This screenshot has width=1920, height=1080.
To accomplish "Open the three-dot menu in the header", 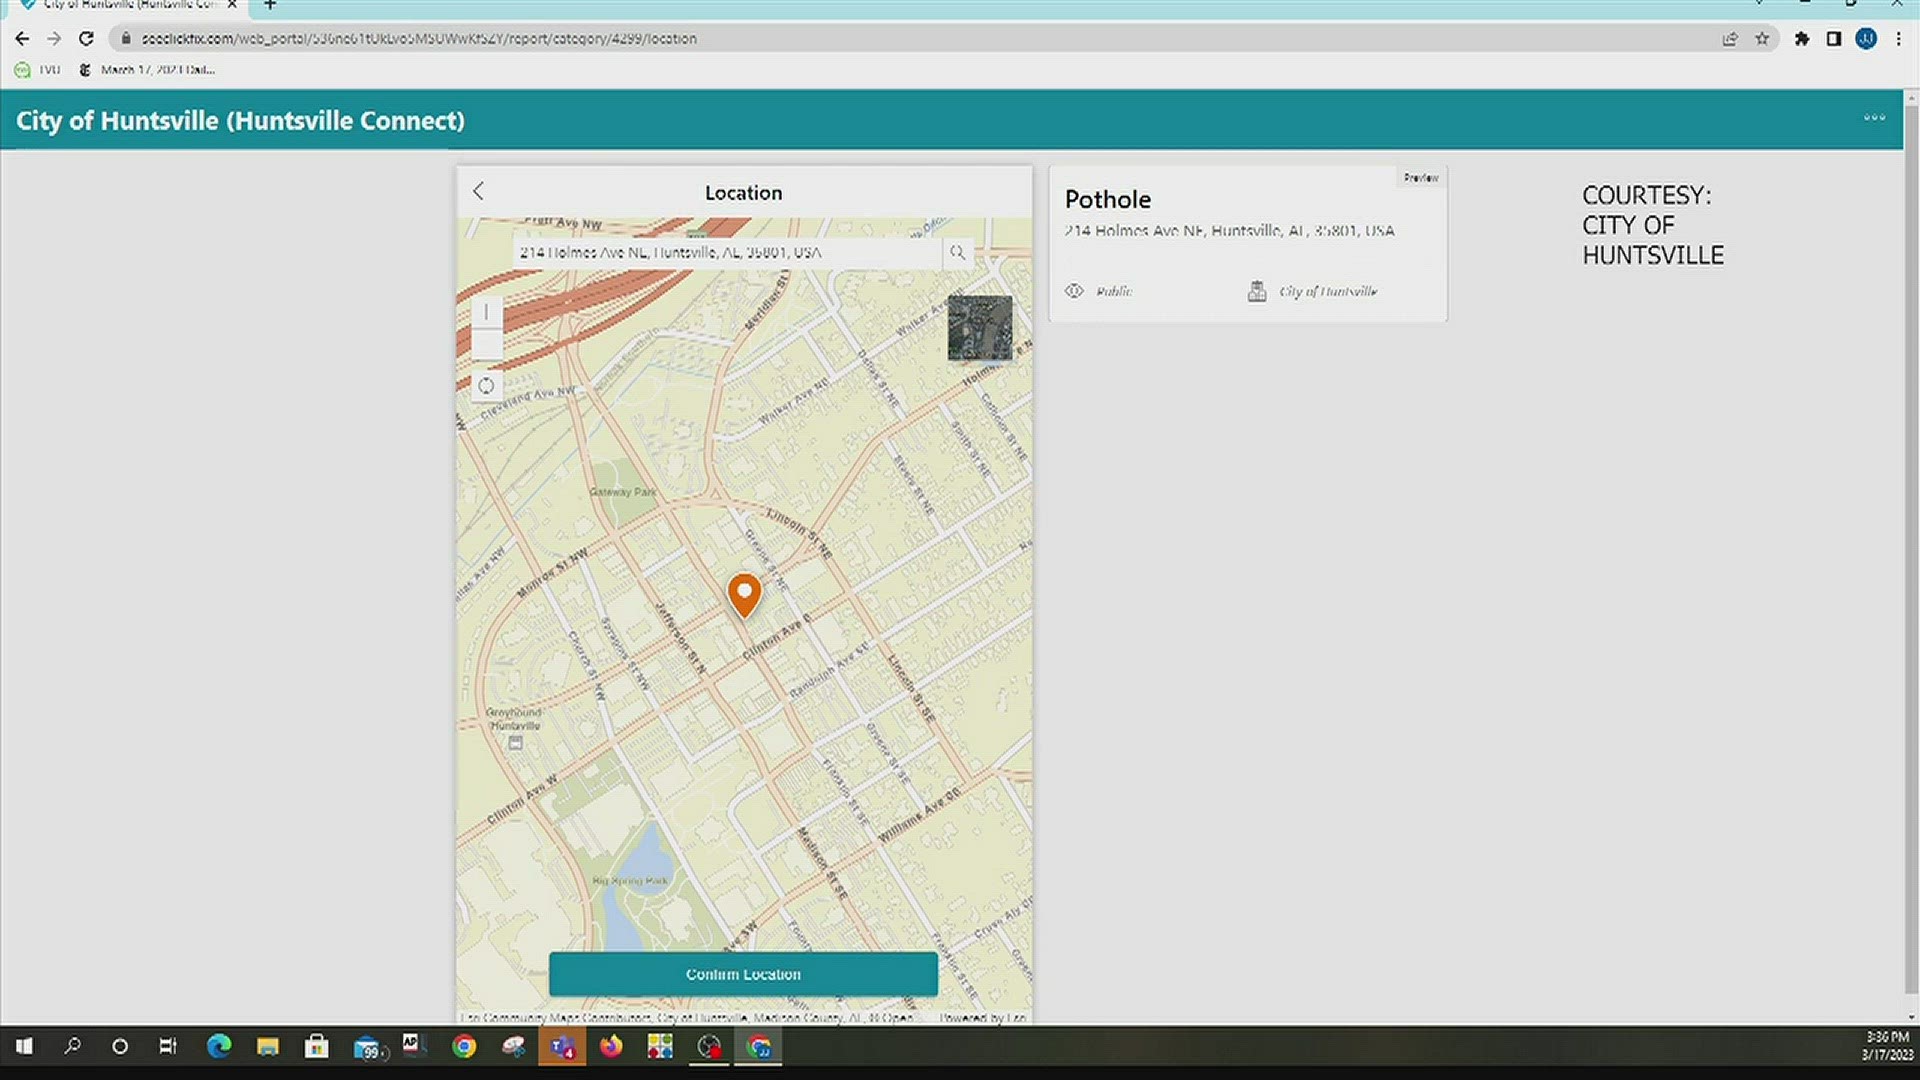I will (x=1874, y=118).
